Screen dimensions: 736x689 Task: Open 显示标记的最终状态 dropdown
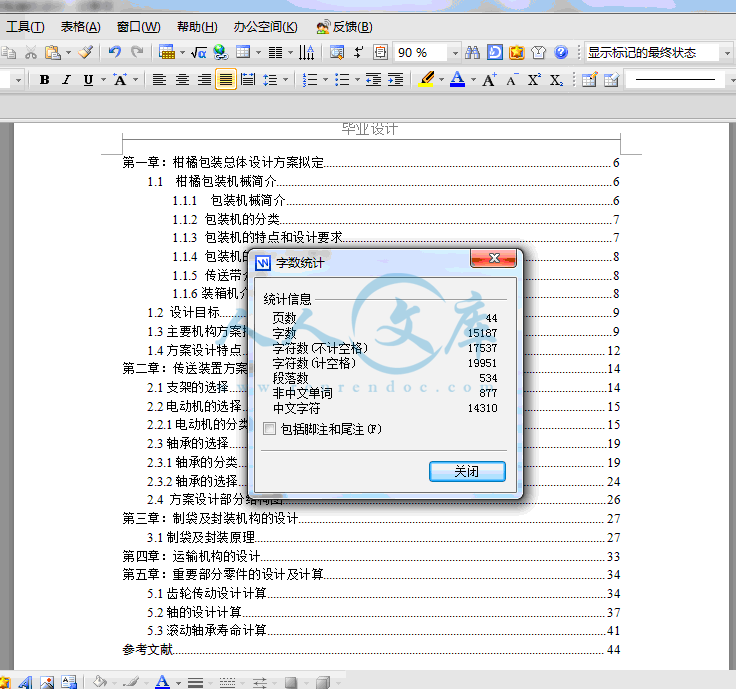[x=727, y=53]
